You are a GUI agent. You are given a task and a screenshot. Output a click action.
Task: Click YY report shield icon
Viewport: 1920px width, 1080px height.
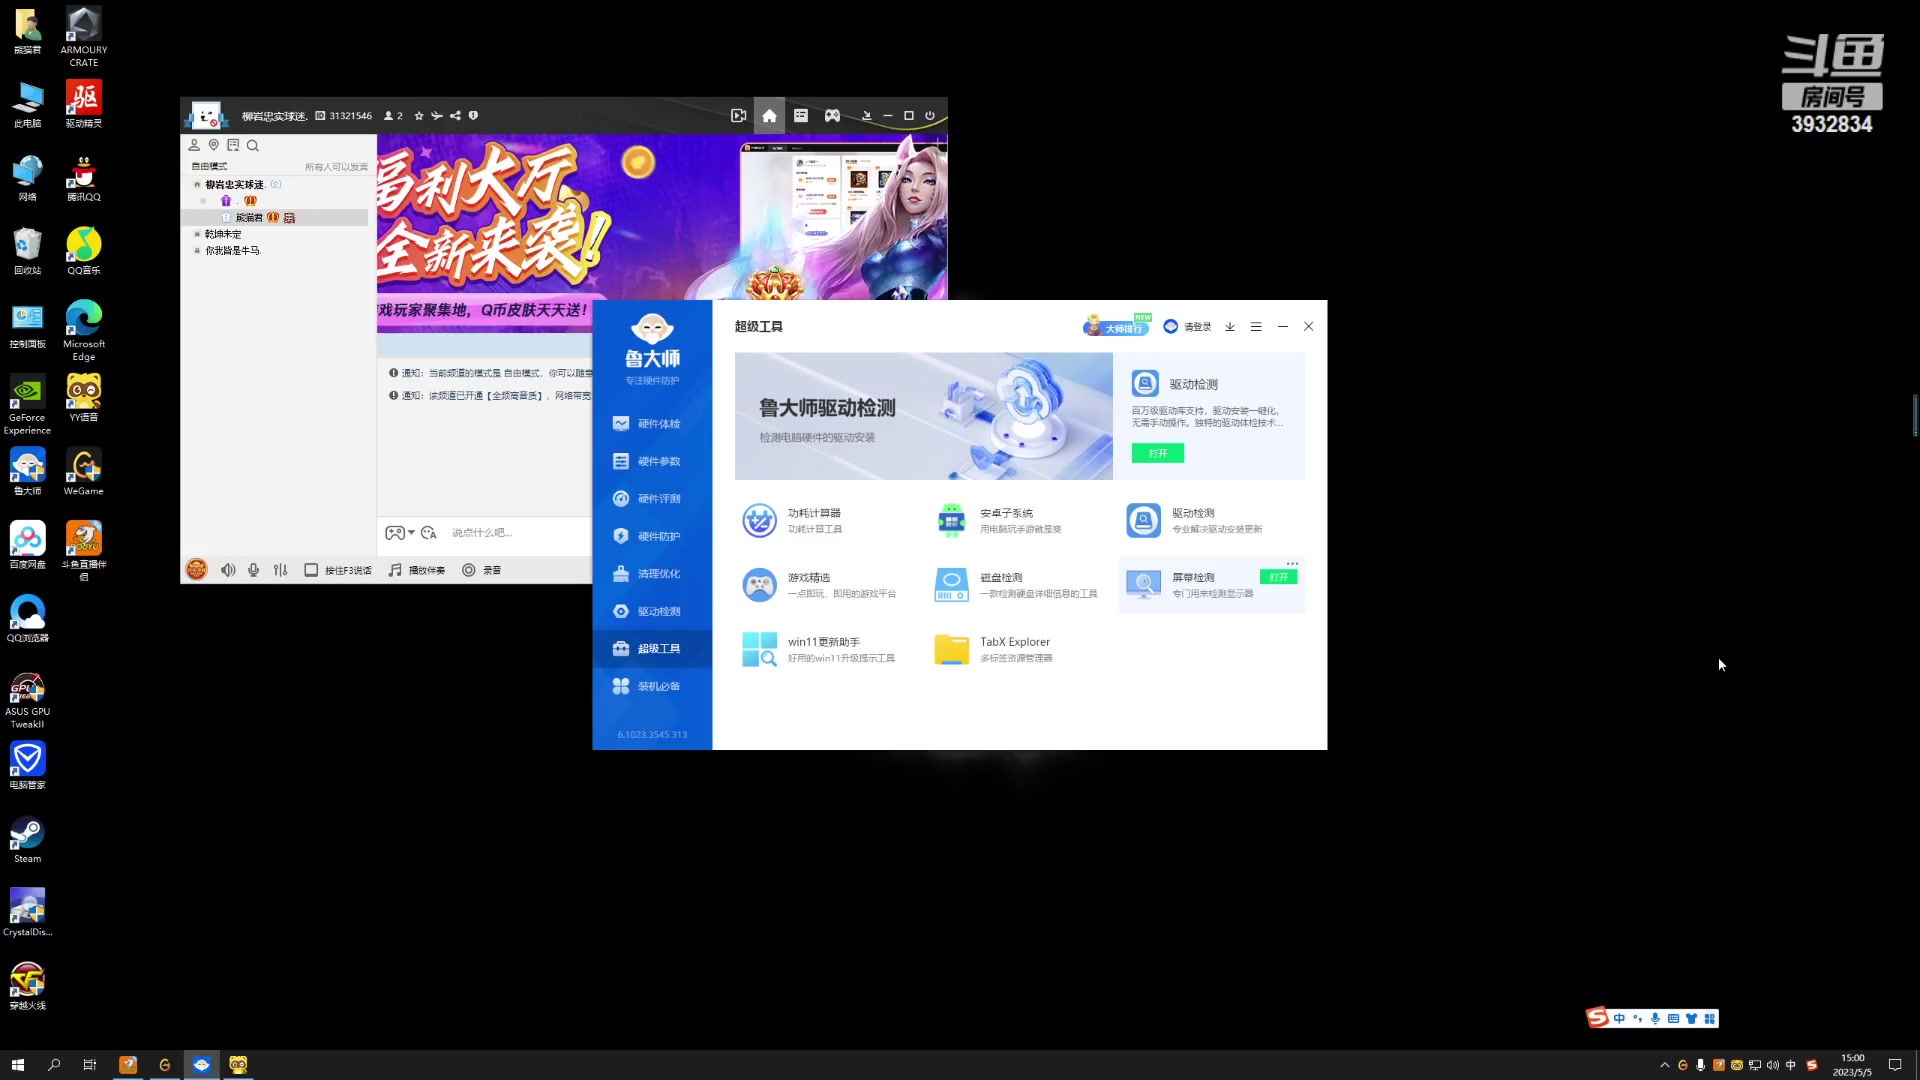(473, 116)
